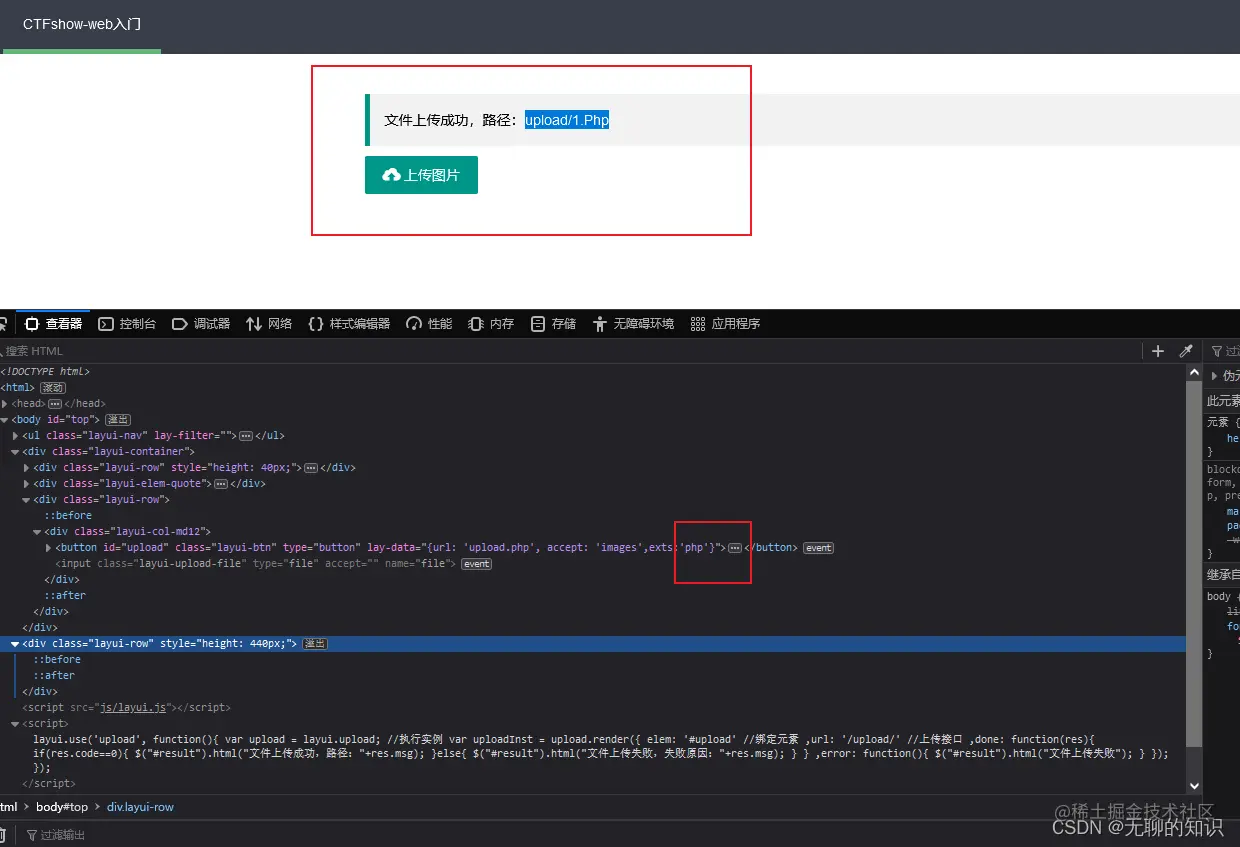This screenshot has width=1240, height=847.
Task: Switch to the 控制台 console tab
Action: [x=127, y=324]
